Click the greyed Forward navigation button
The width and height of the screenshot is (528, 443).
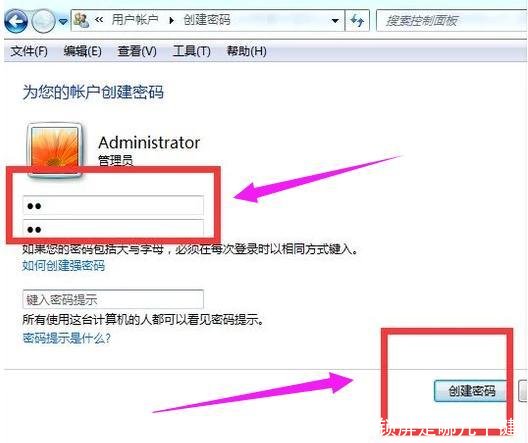(x=43, y=21)
